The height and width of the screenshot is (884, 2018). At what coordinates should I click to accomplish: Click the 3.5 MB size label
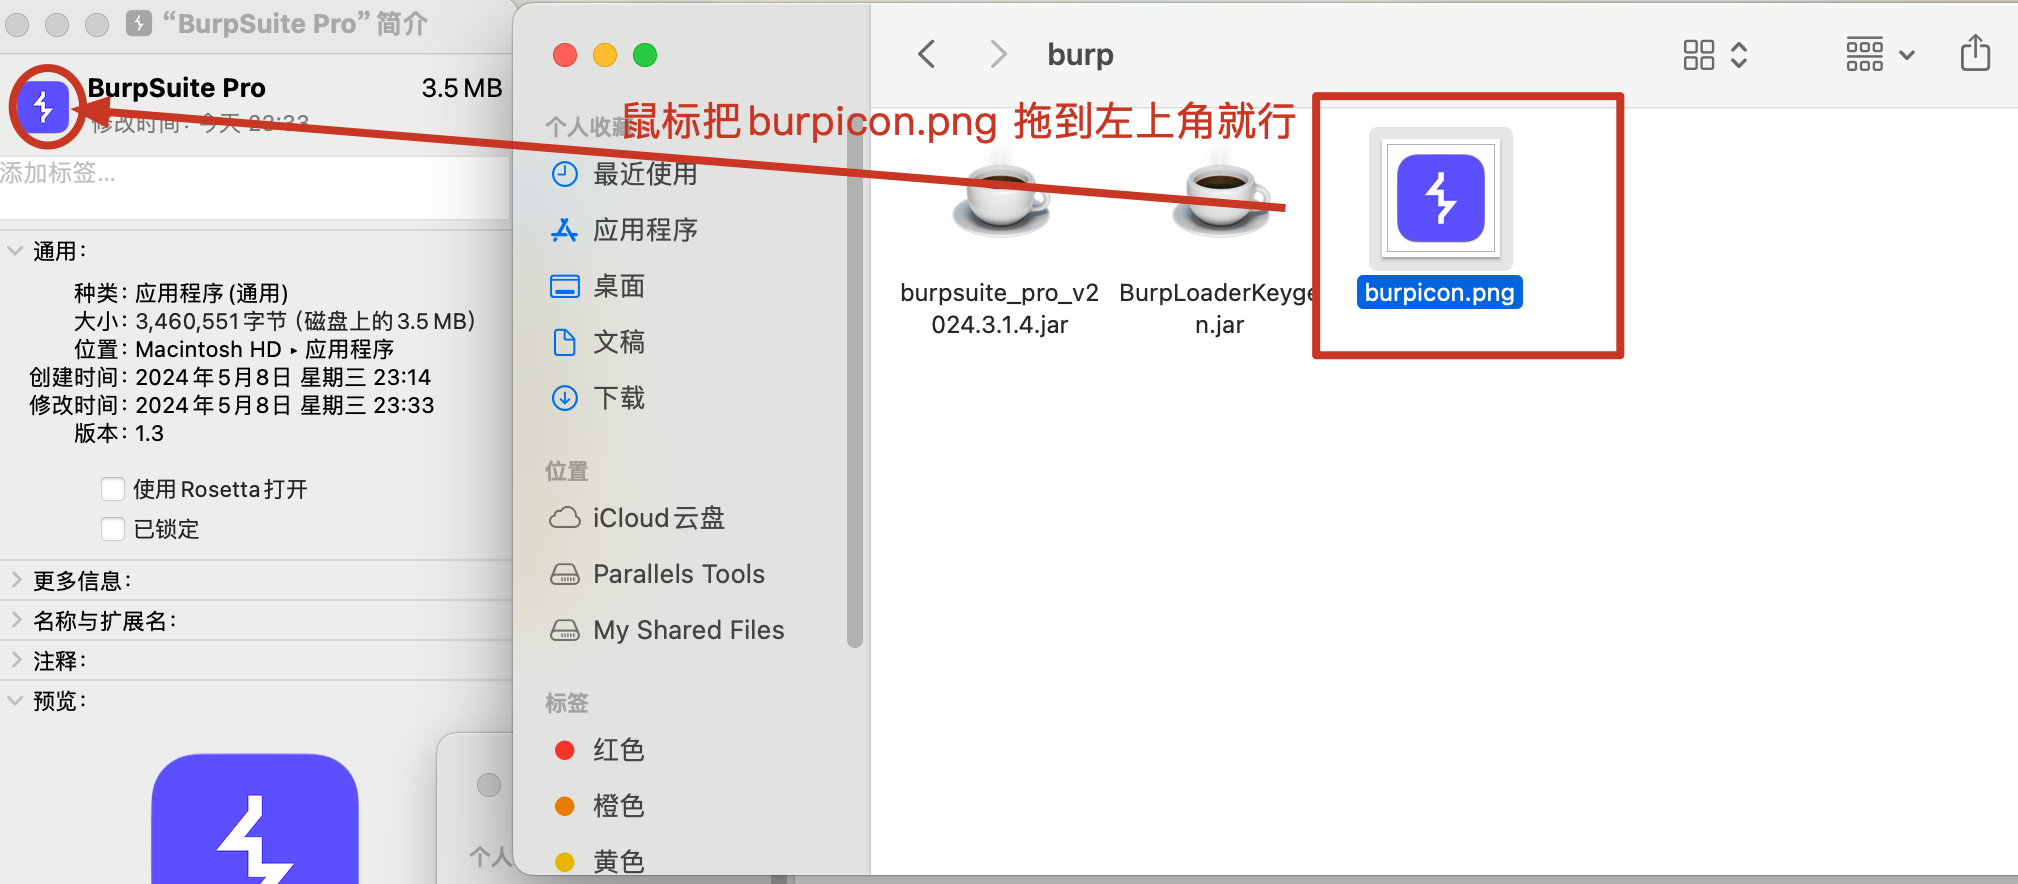tap(462, 88)
